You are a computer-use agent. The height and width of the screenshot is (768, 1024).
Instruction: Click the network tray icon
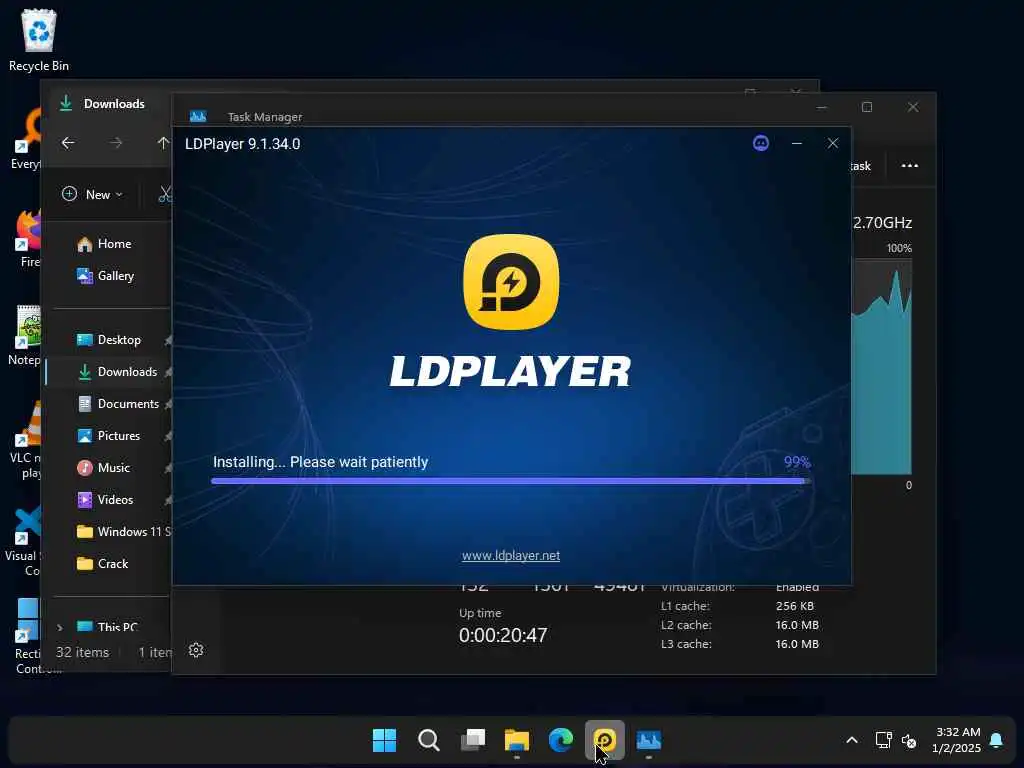pos(883,740)
